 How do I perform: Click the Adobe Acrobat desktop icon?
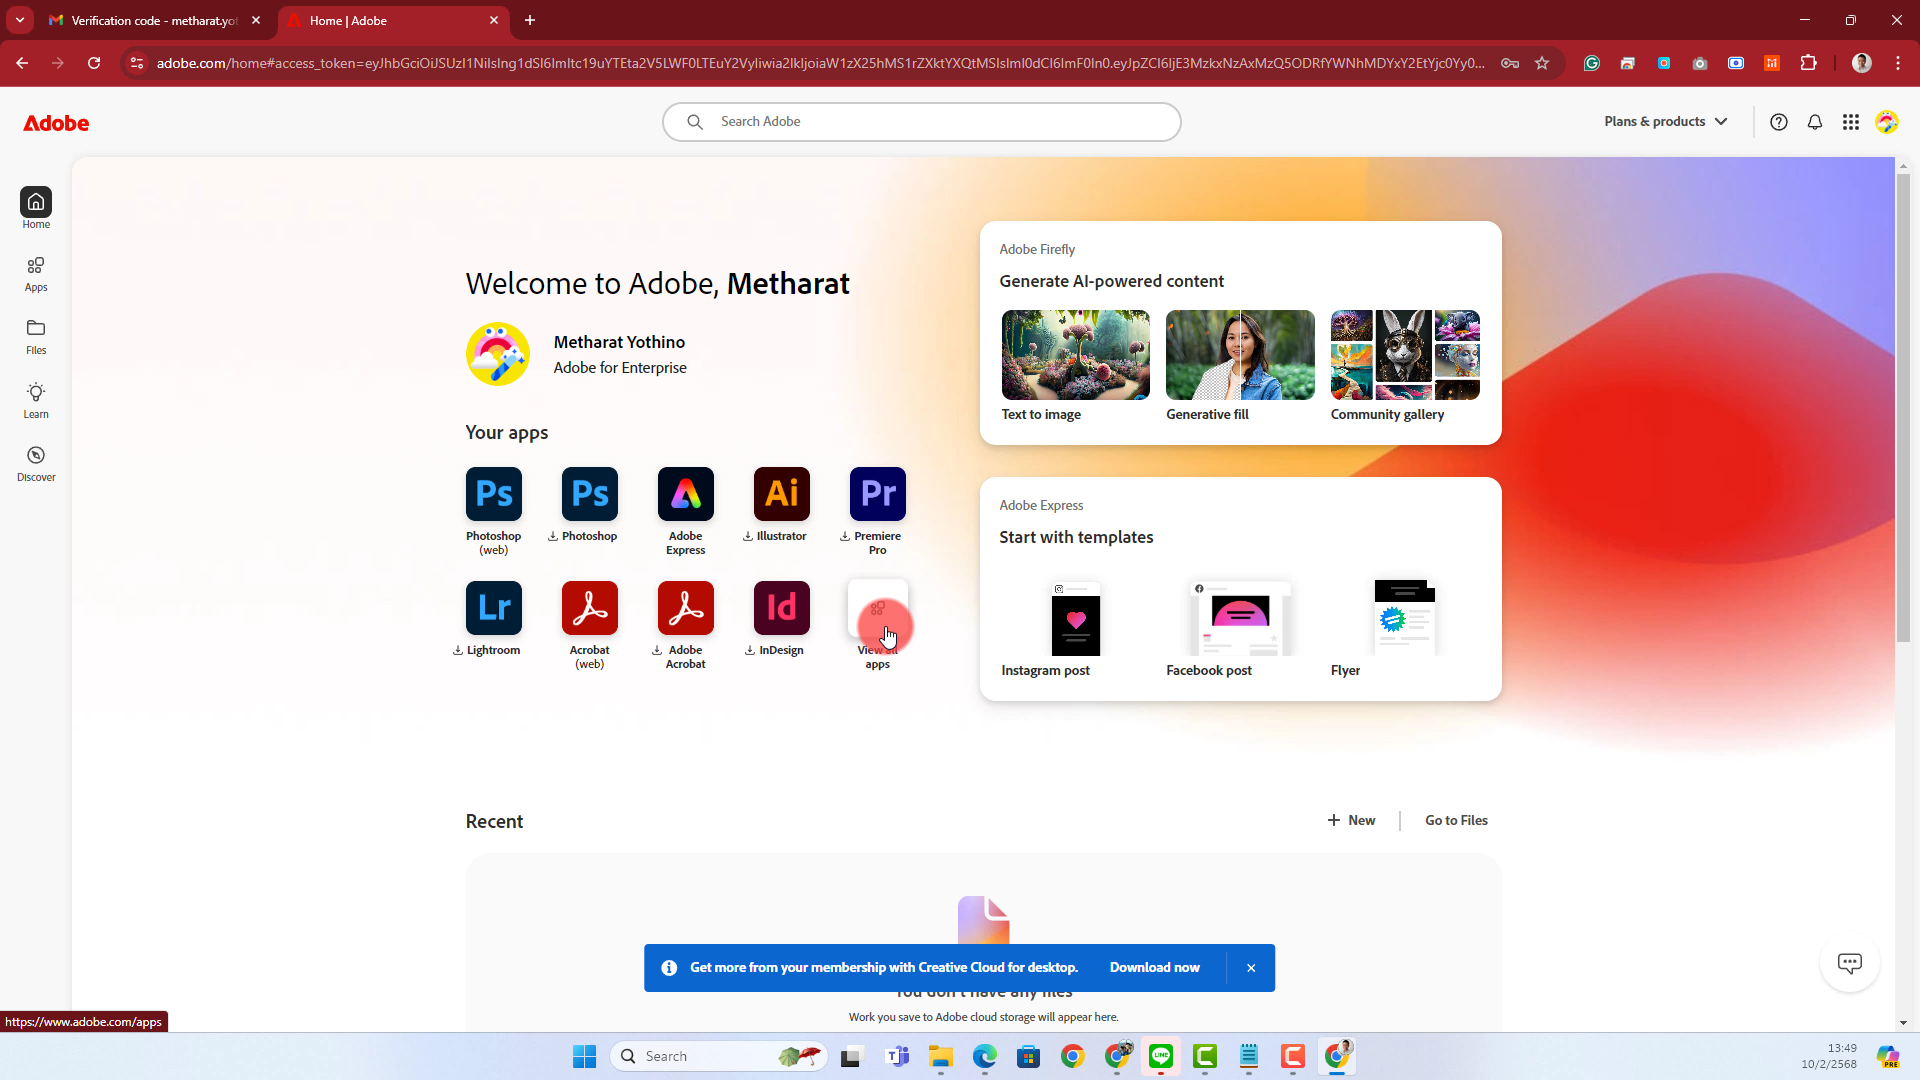(x=686, y=608)
